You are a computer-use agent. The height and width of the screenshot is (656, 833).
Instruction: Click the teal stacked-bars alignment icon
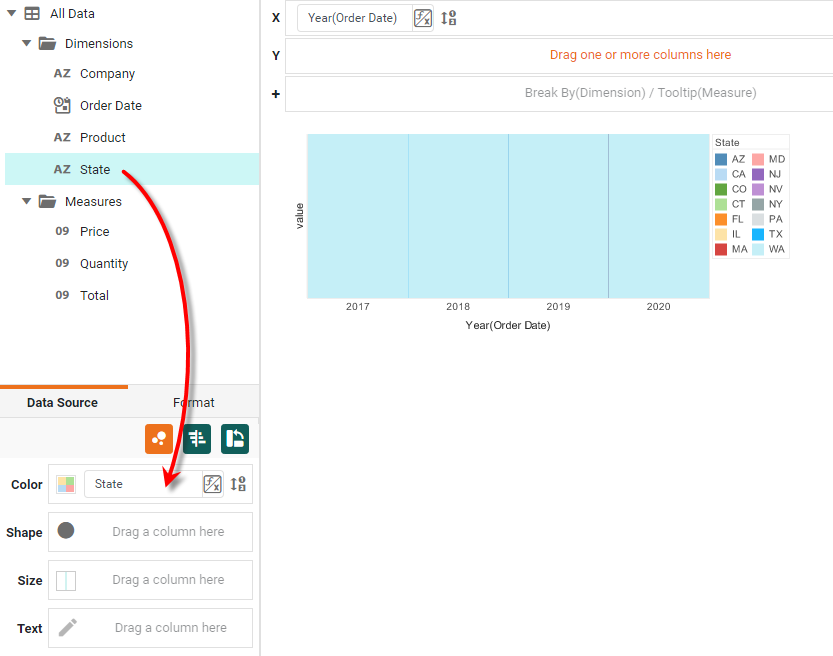[197, 438]
